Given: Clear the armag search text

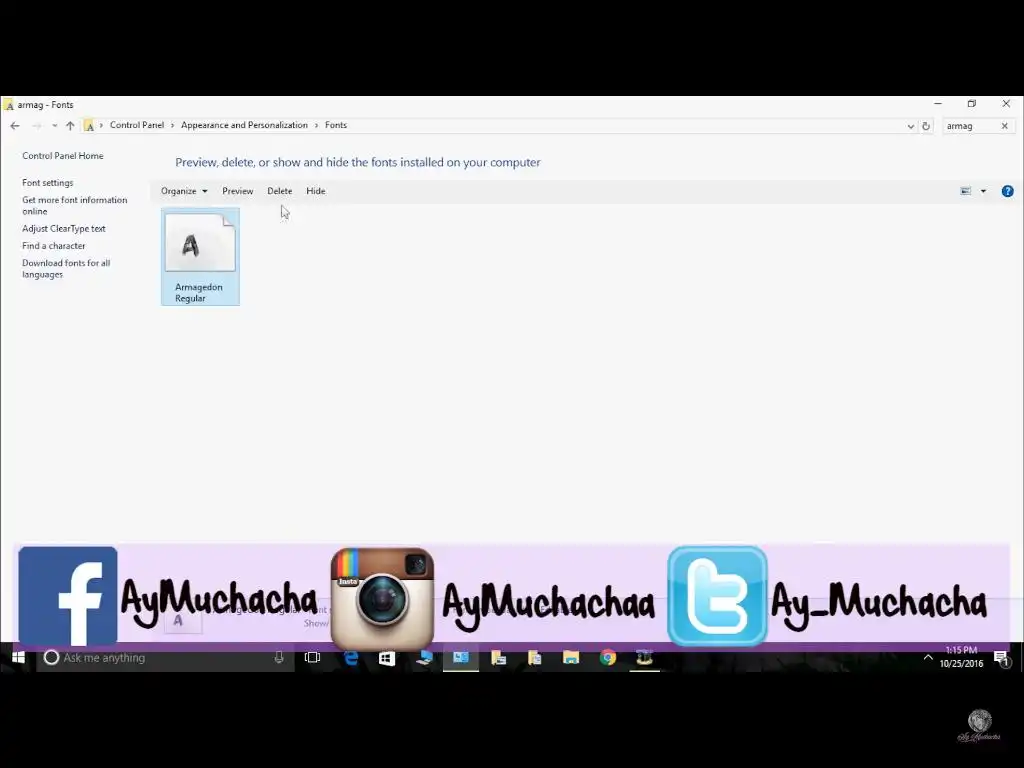Looking at the screenshot, I should pyautogui.click(x=1004, y=126).
